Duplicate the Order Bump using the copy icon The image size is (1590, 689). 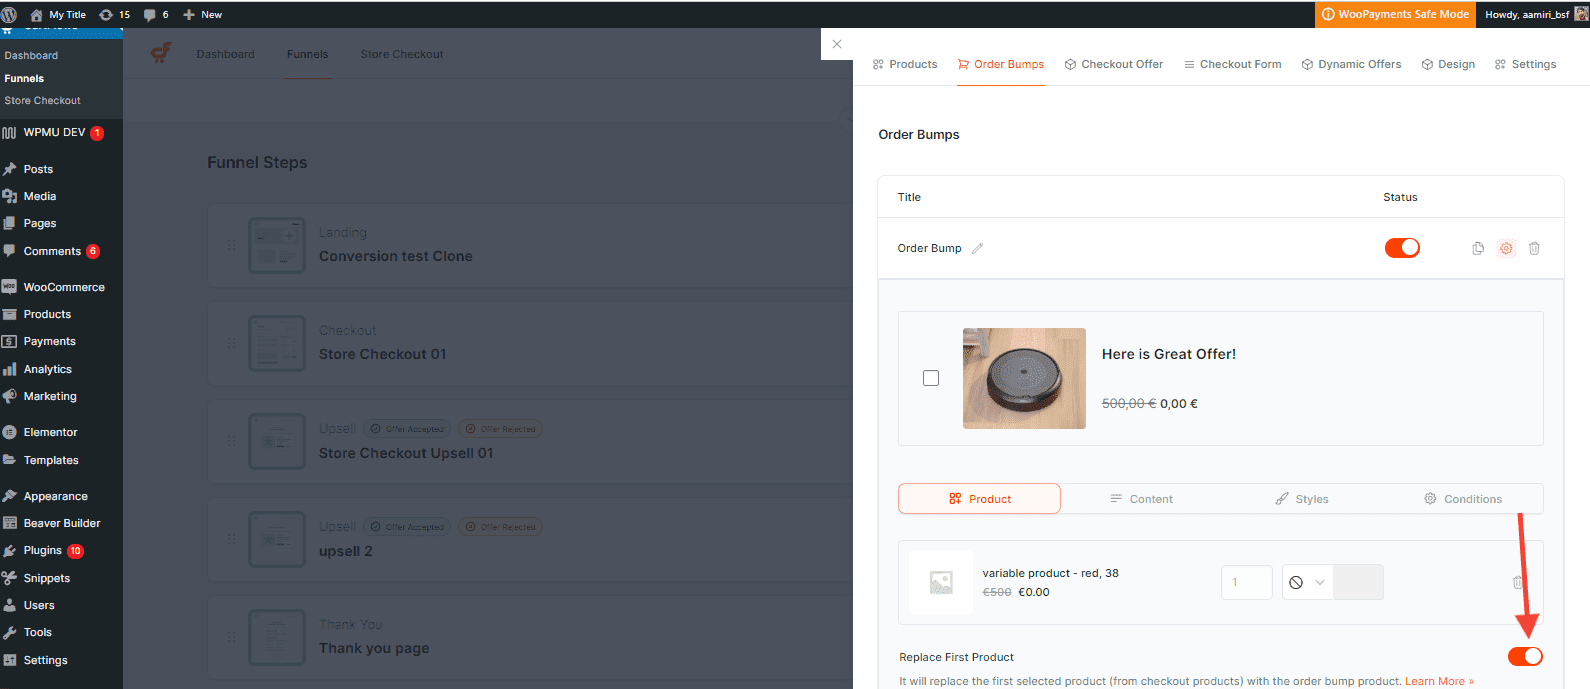coord(1477,248)
